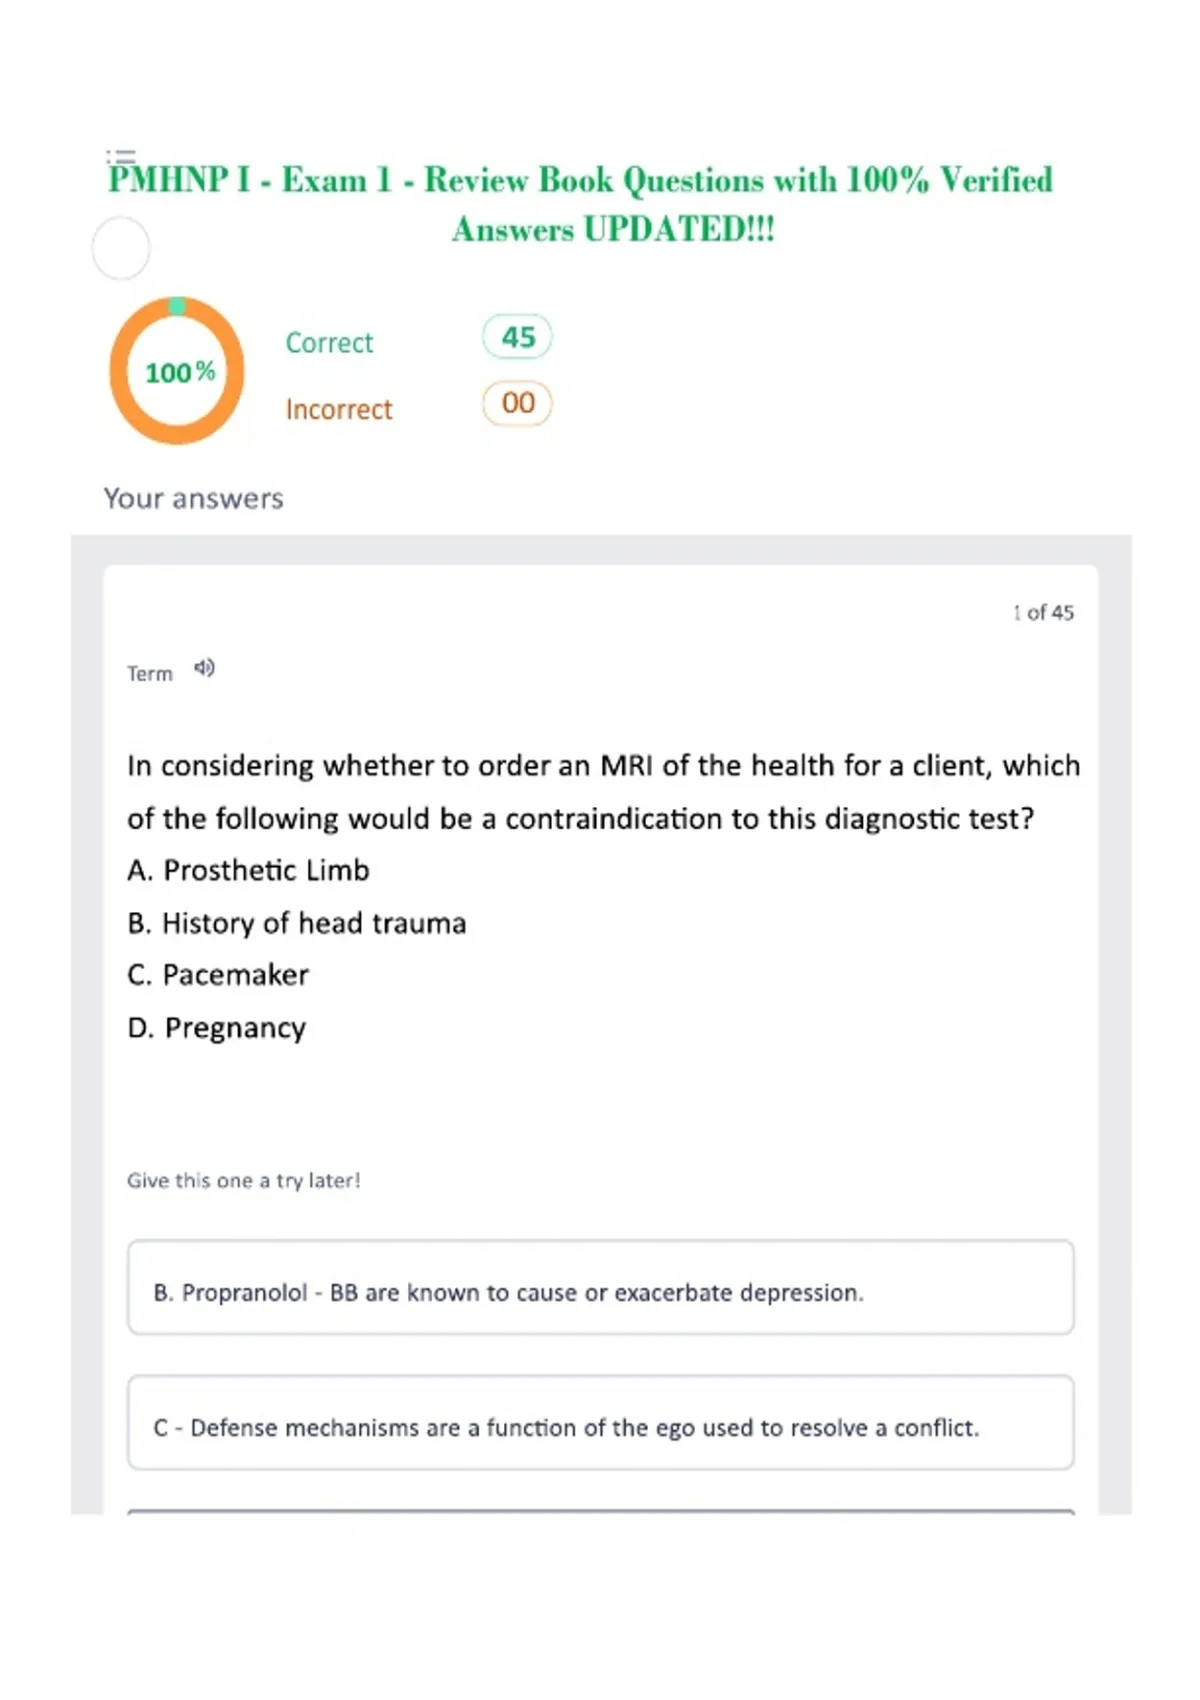Click 'Give this one a try later!' message
1200x1700 pixels.
tap(243, 1181)
